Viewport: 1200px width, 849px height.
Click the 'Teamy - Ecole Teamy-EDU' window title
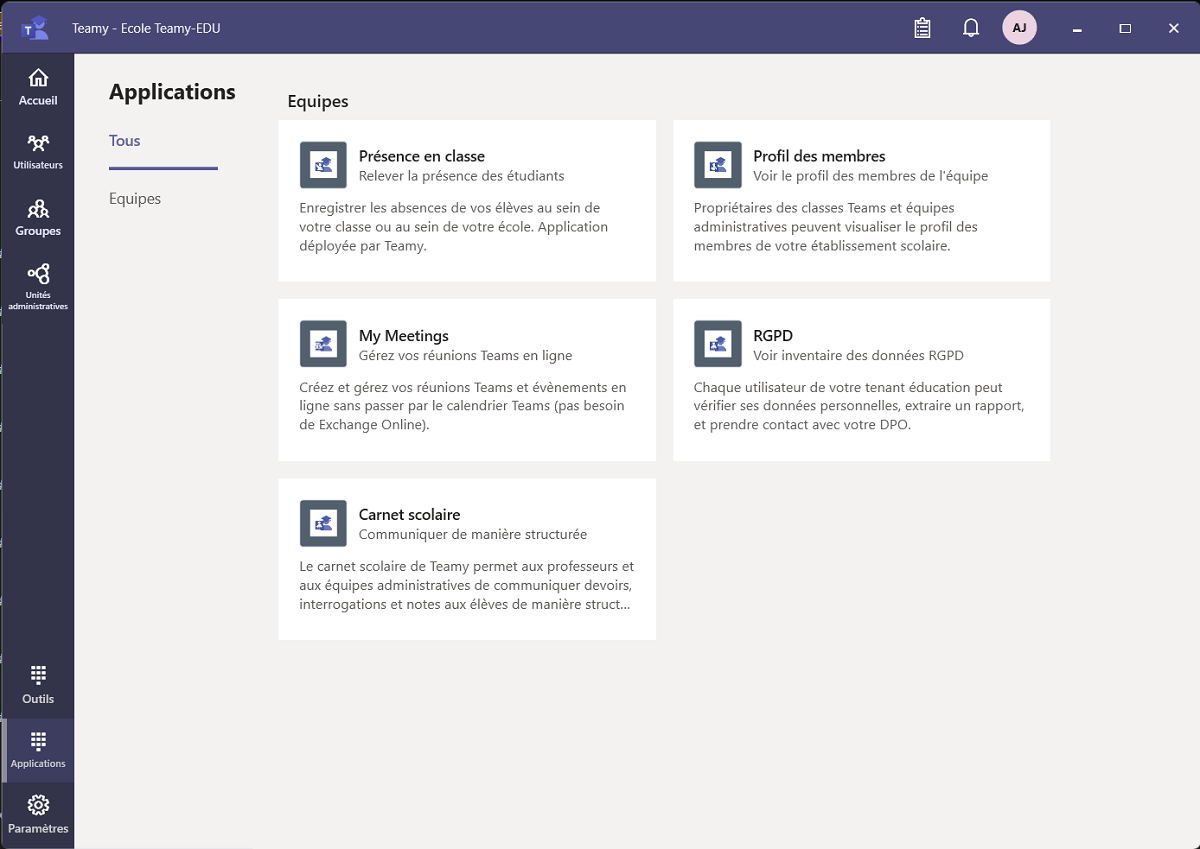(146, 28)
